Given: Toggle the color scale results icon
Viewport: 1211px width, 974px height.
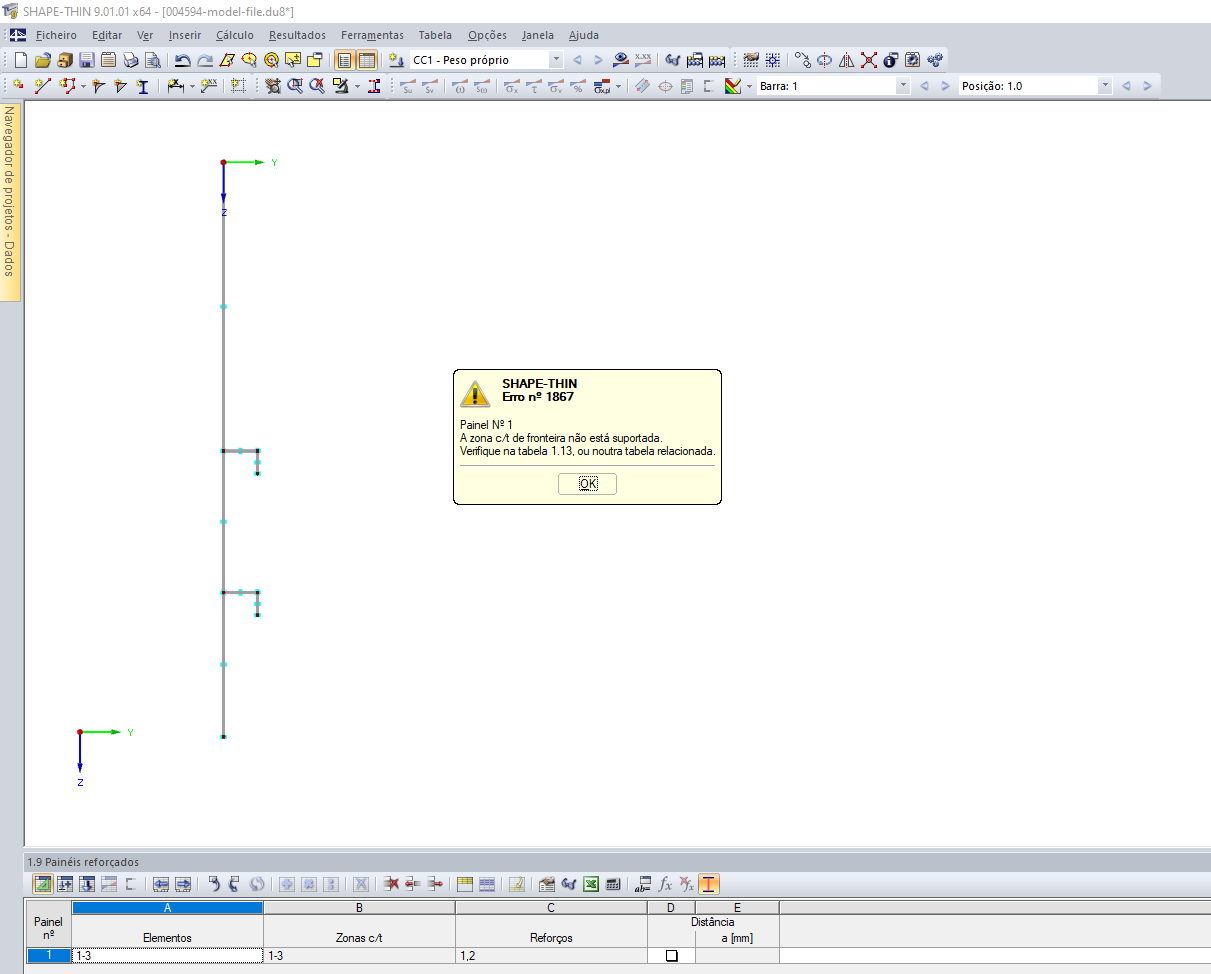Looking at the screenshot, I should click(x=733, y=87).
